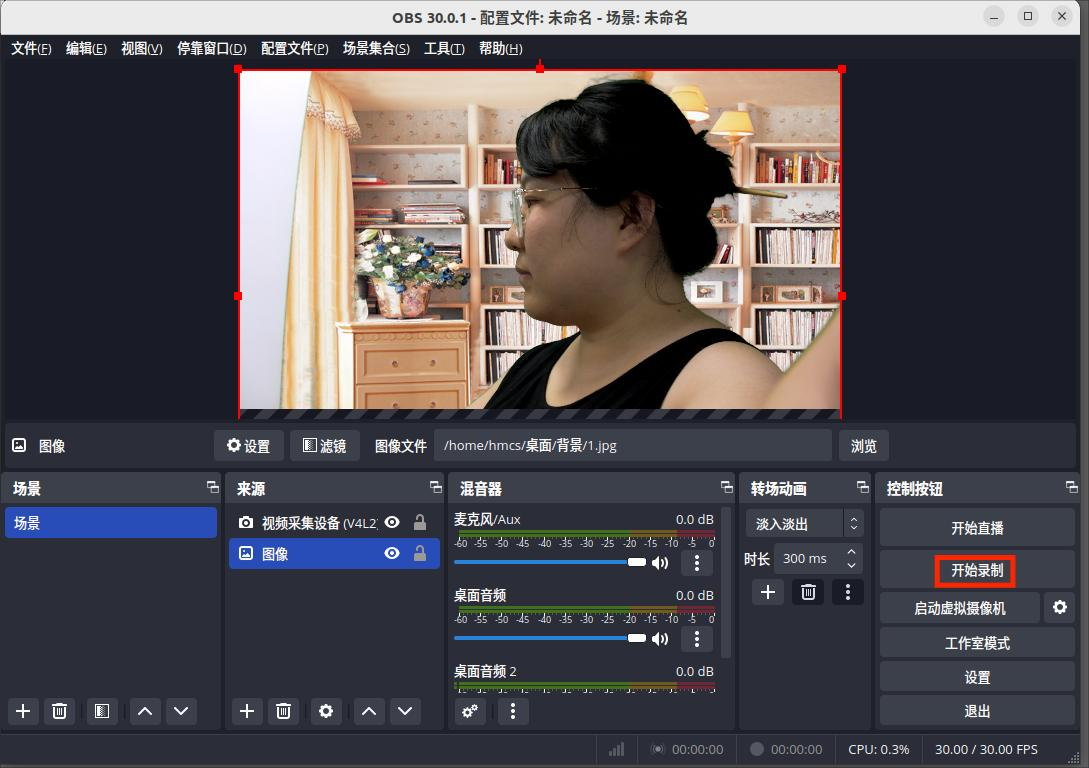The image size is (1089, 768).
Task: Open the 工具 menu
Action: point(444,49)
